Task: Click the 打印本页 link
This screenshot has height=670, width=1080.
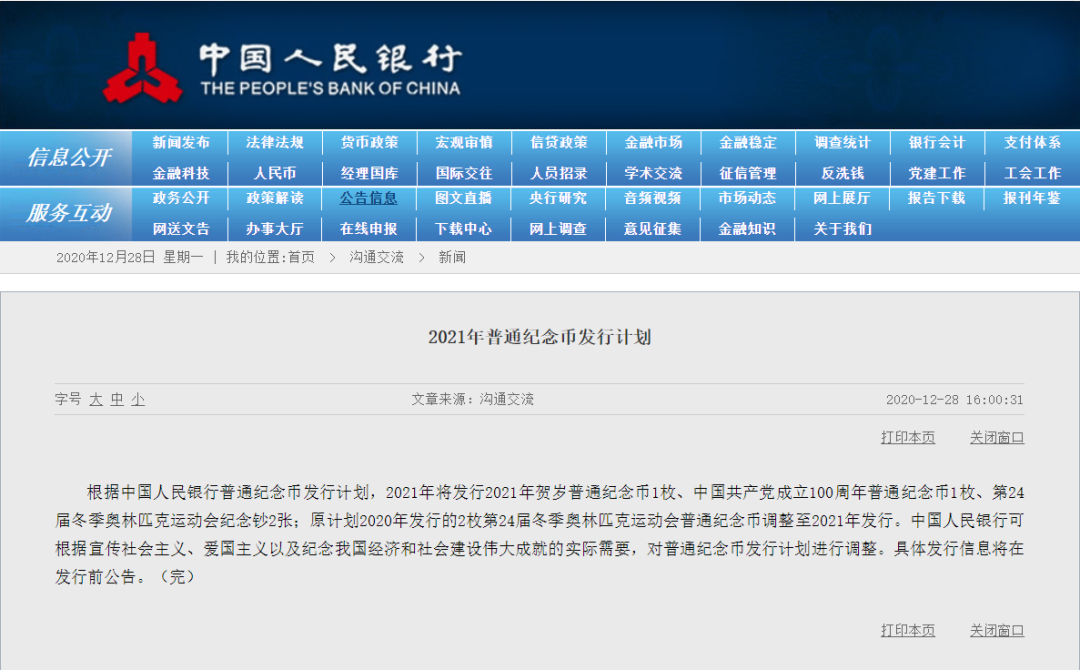Action: [x=908, y=436]
